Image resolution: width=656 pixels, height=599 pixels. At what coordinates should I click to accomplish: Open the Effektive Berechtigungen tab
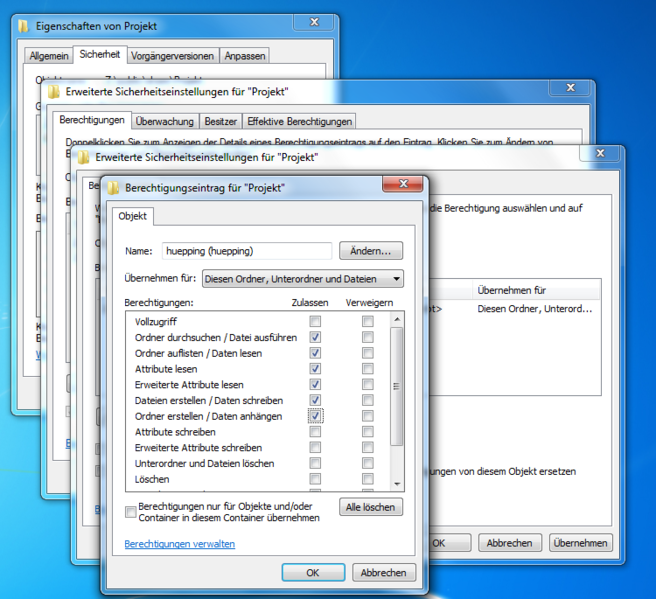300,122
